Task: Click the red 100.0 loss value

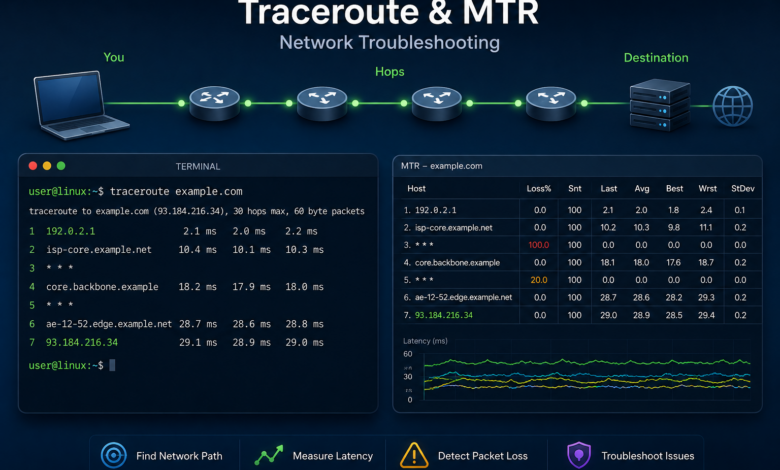Action: point(539,245)
